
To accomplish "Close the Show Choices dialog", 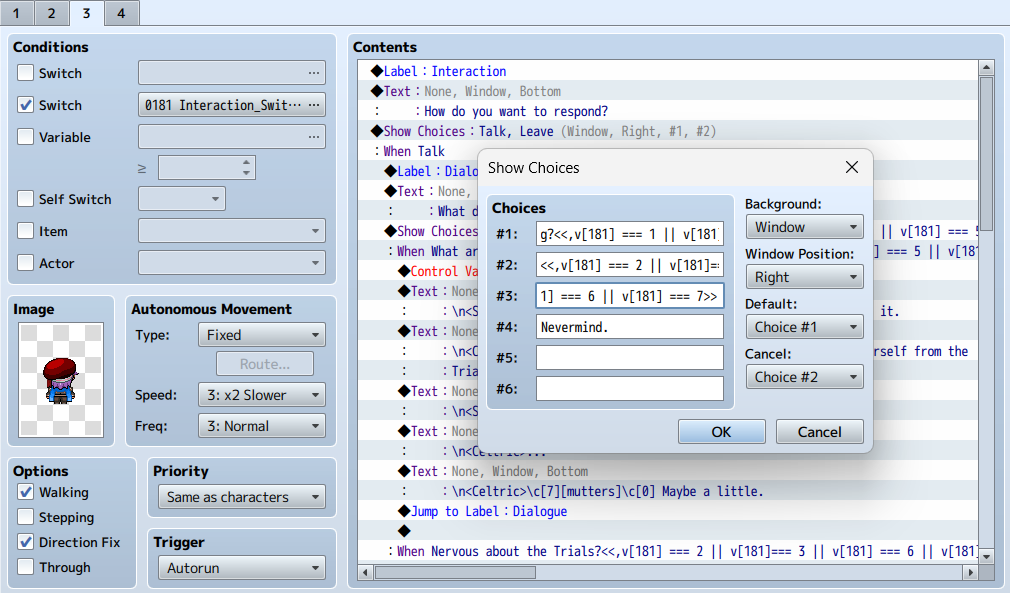I will pos(852,167).
